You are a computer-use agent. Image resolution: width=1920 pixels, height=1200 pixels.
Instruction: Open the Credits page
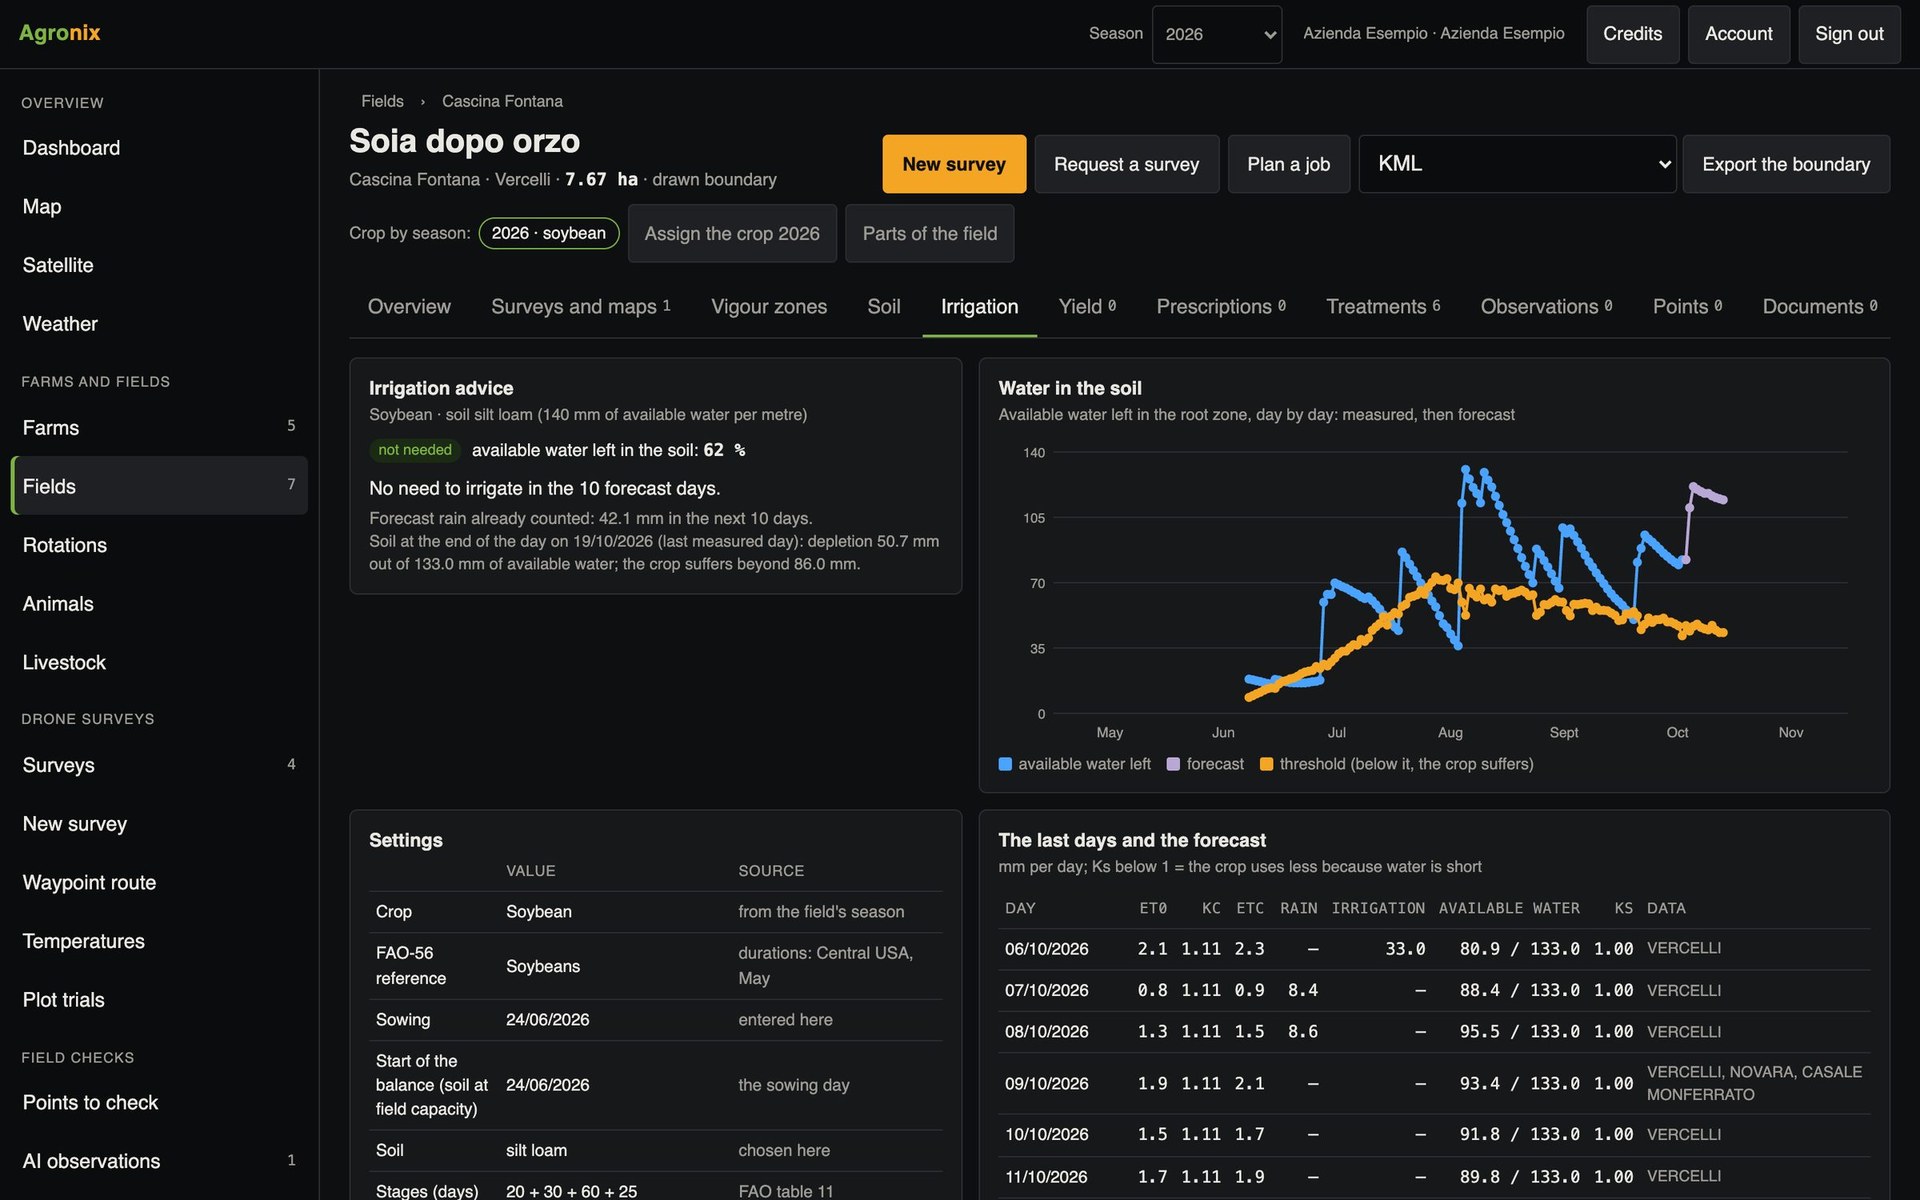[1632, 34]
